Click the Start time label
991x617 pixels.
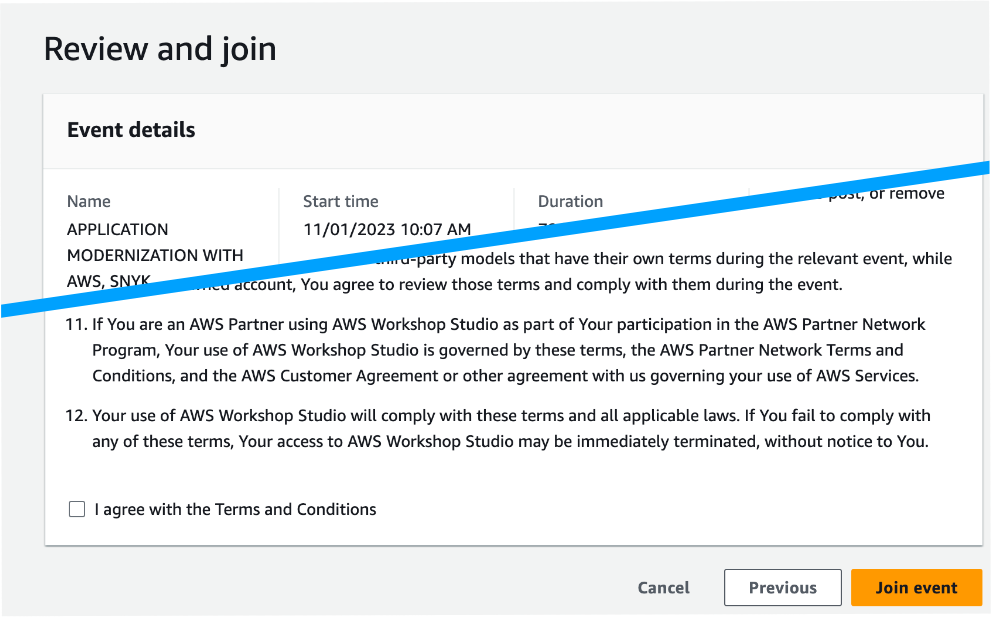pyautogui.click(x=340, y=201)
